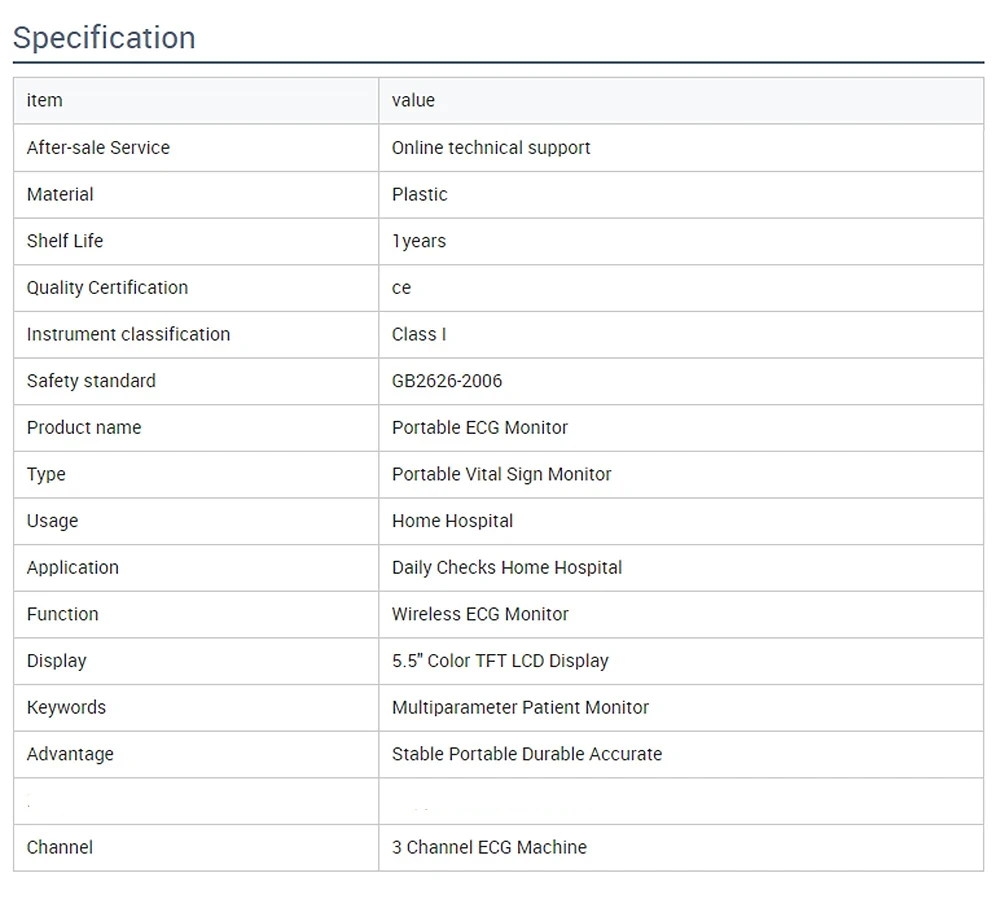The height and width of the screenshot is (918, 1000).
Task: Click 'Online technical support' value
Action: point(491,147)
